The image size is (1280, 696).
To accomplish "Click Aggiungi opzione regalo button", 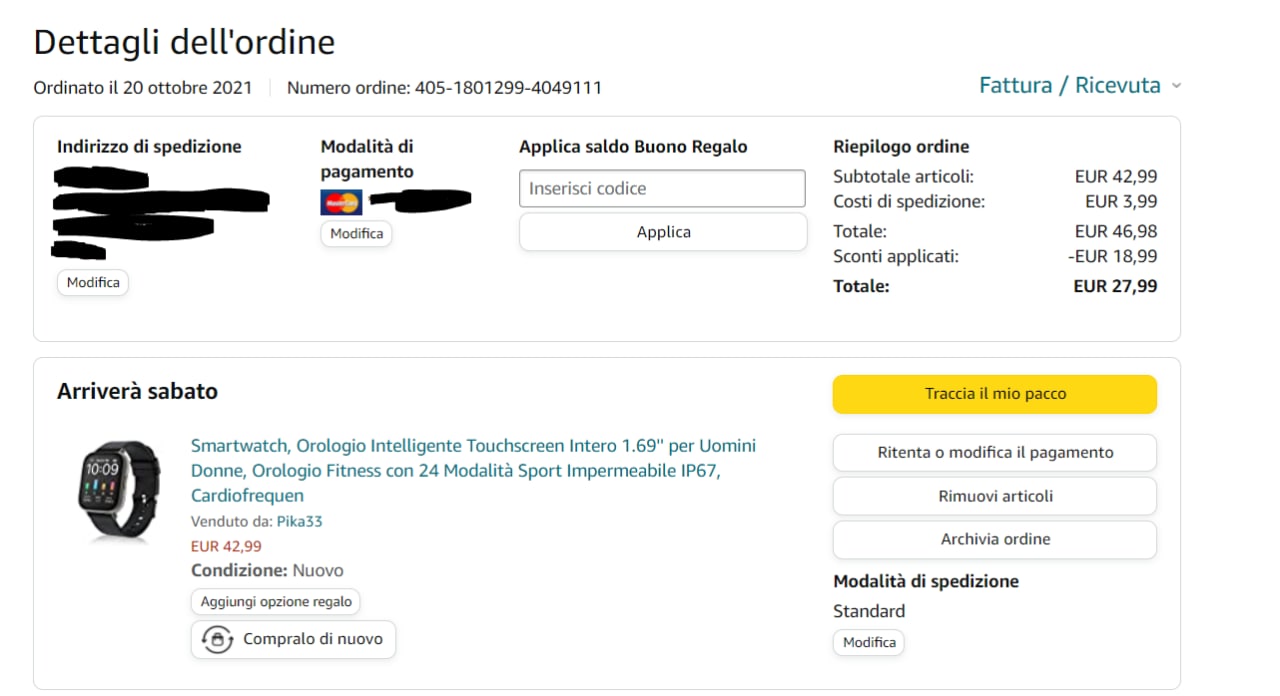I will pos(276,602).
